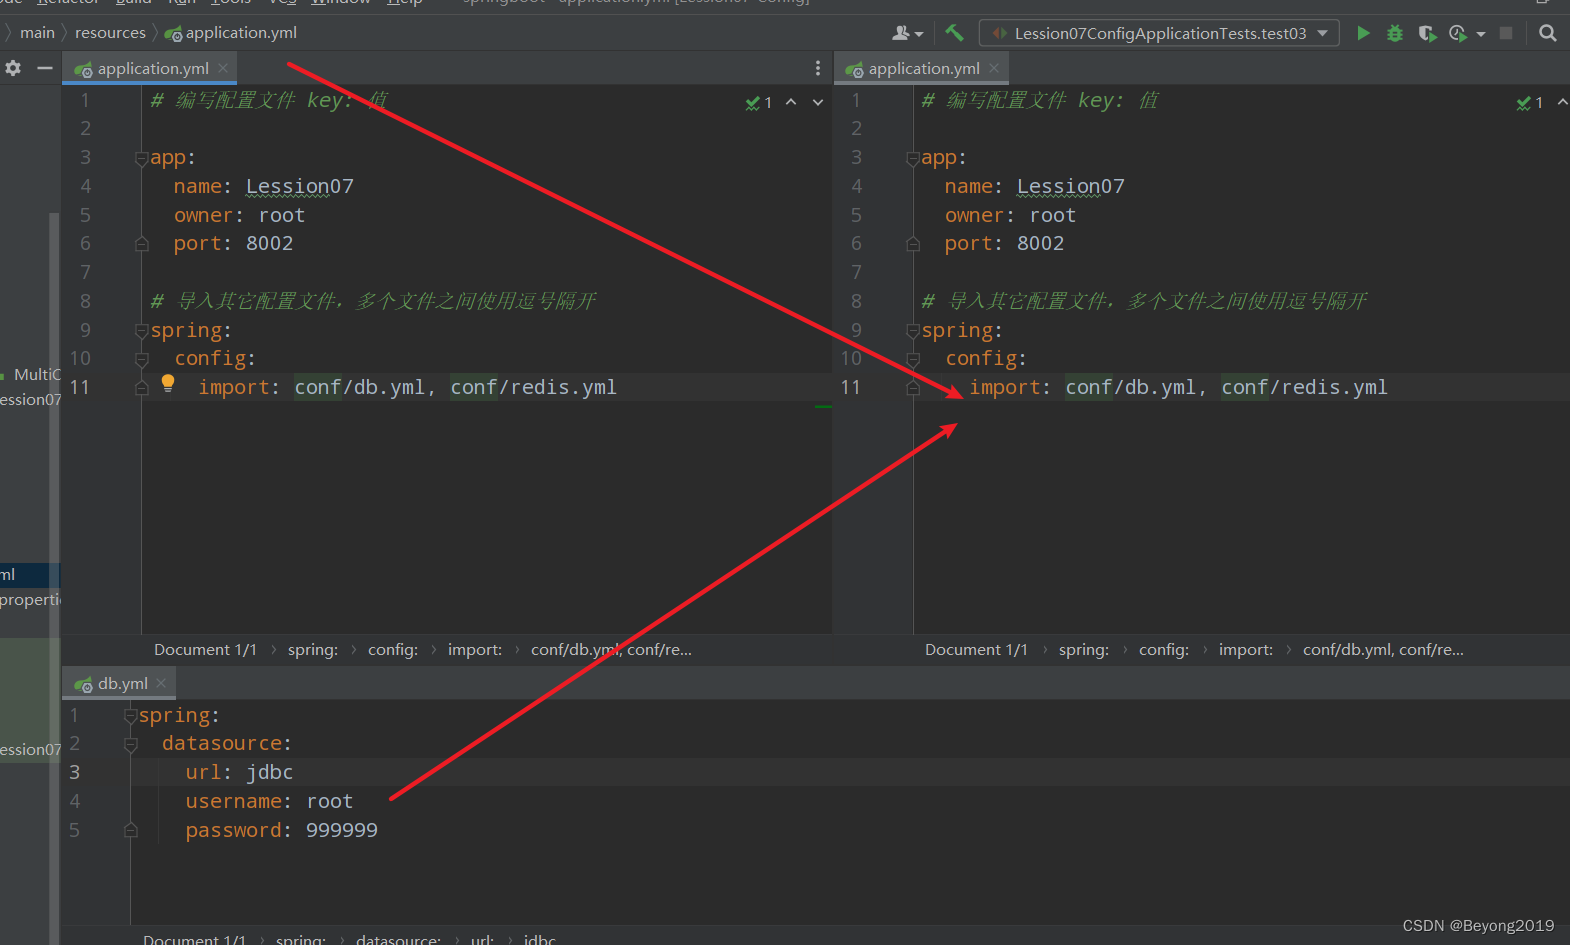Close the left application.yml tab
Viewport: 1570px width, 945px height.
click(223, 68)
